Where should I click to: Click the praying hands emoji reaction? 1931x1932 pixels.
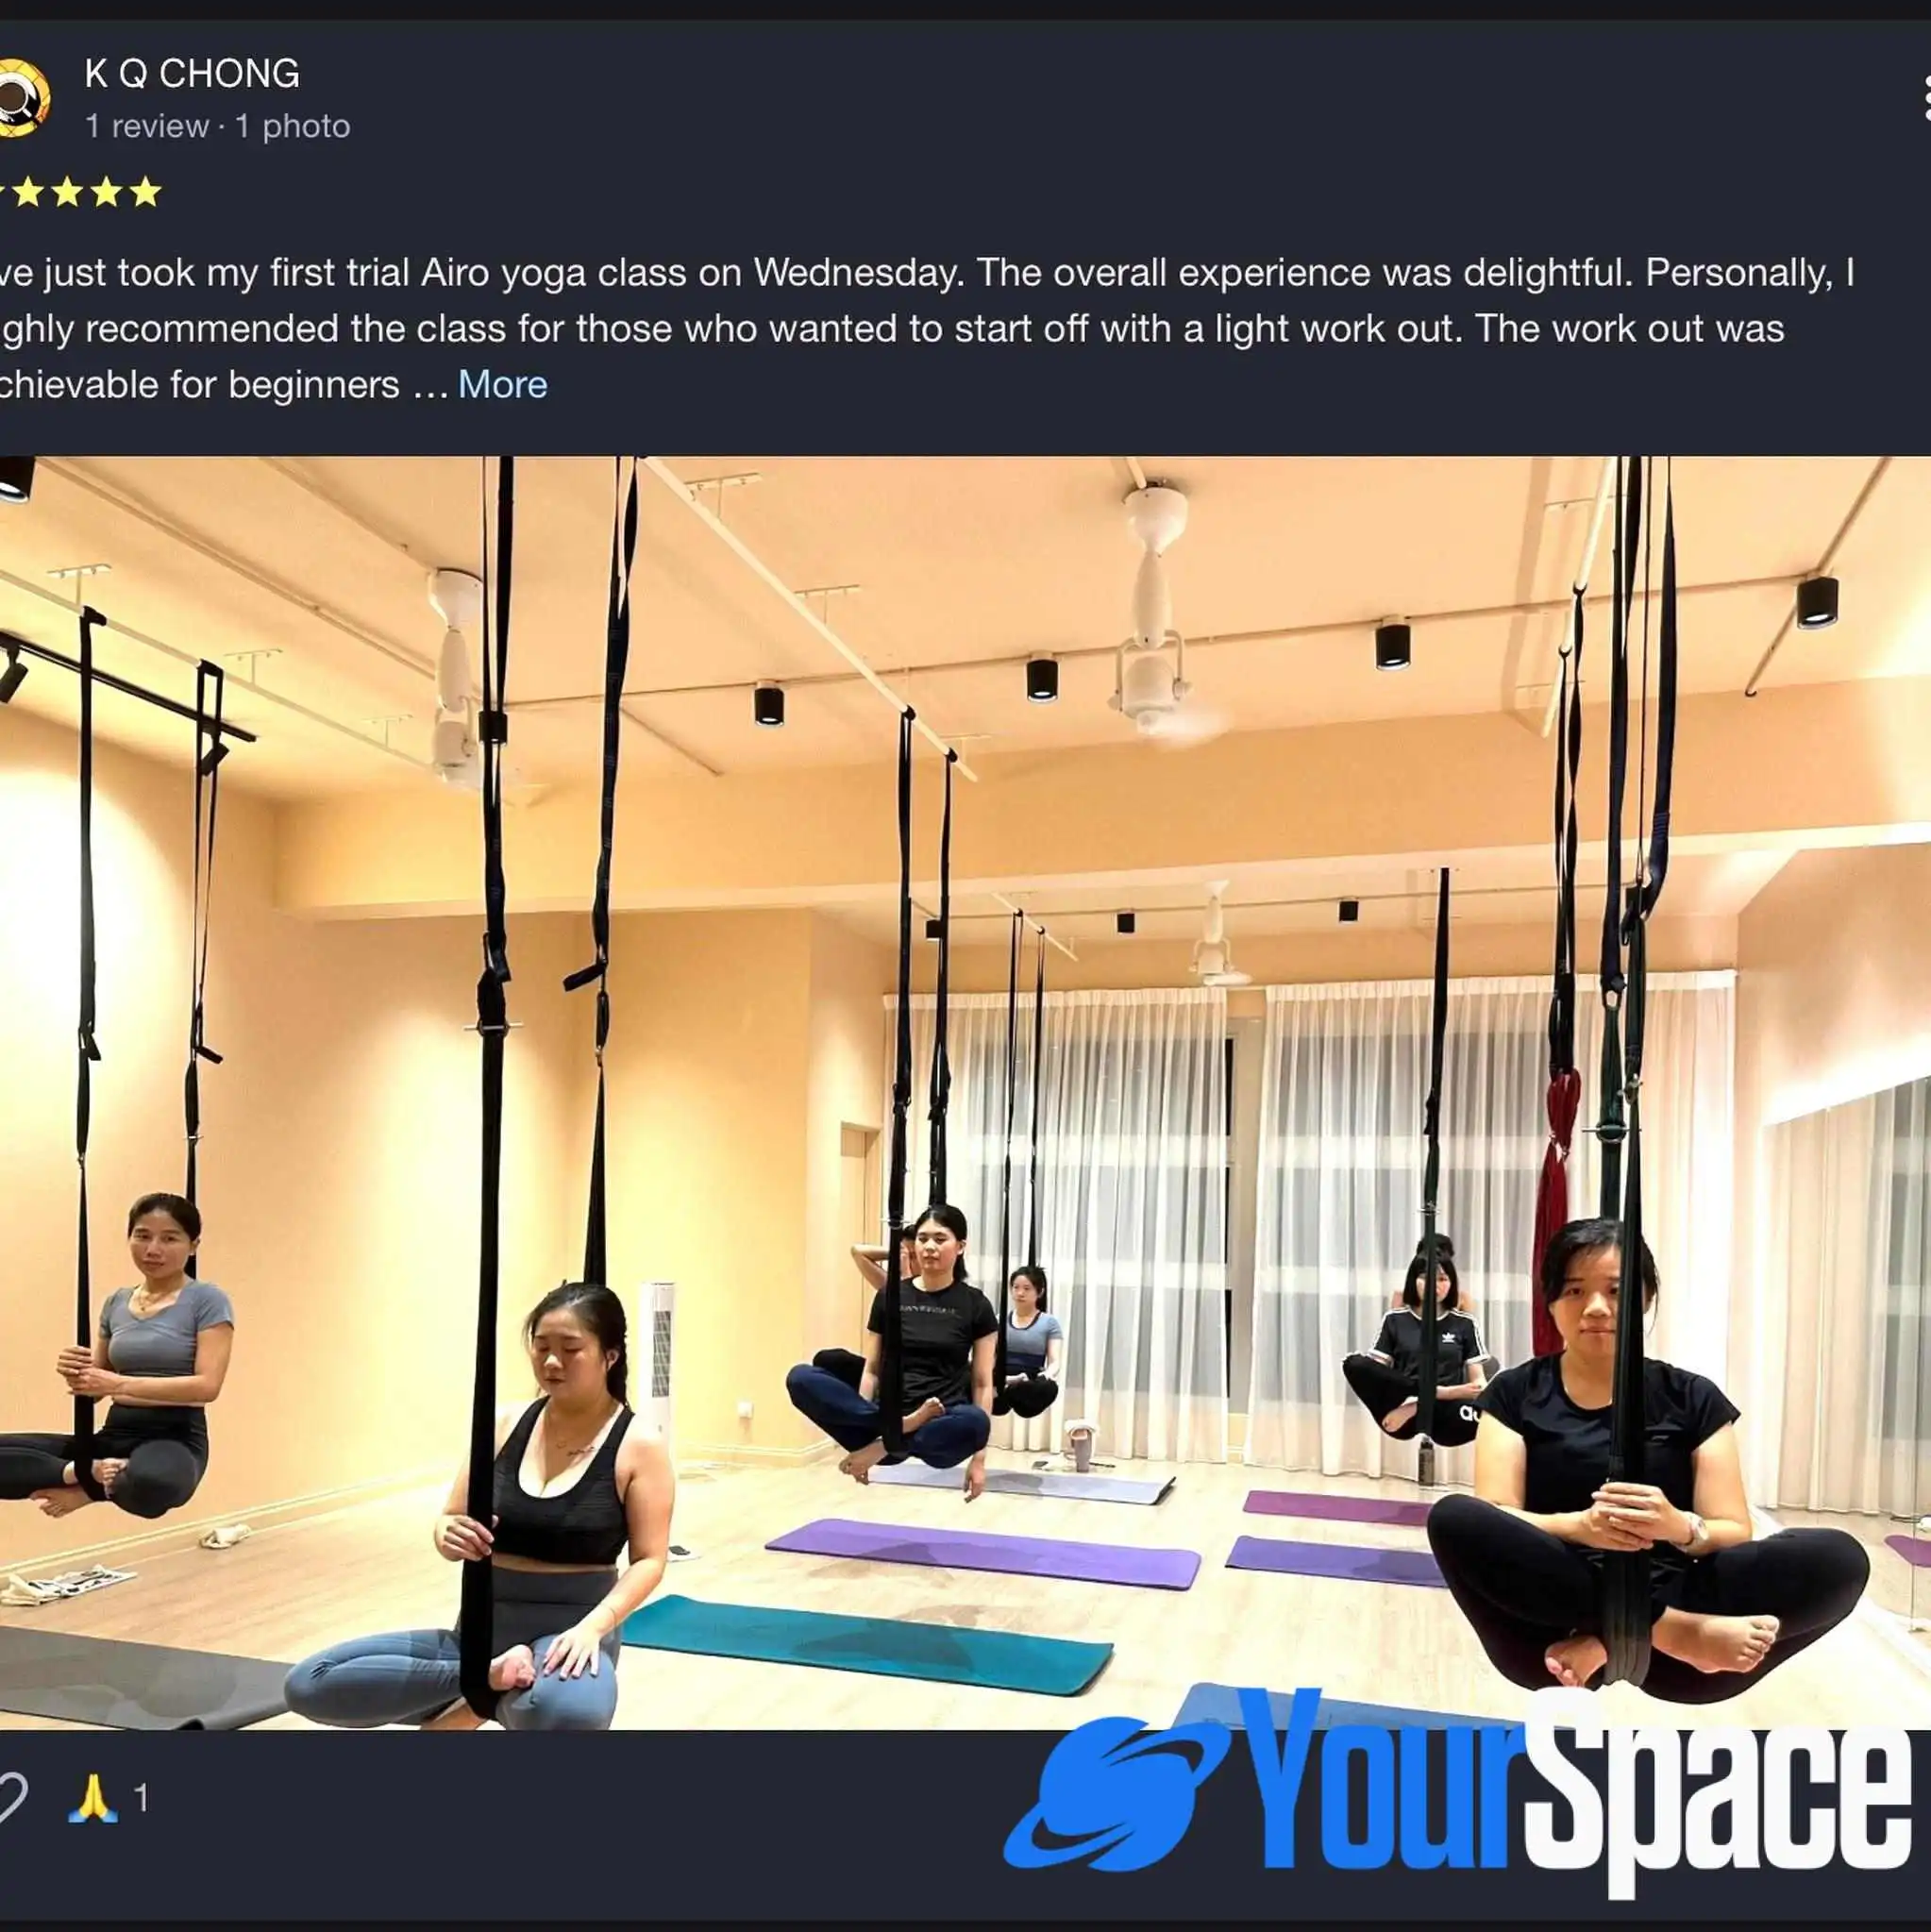click(x=92, y=1798)
